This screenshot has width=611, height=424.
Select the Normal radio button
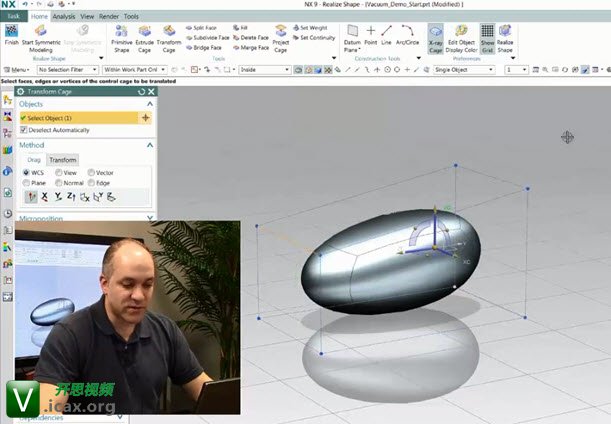[58, 183]
